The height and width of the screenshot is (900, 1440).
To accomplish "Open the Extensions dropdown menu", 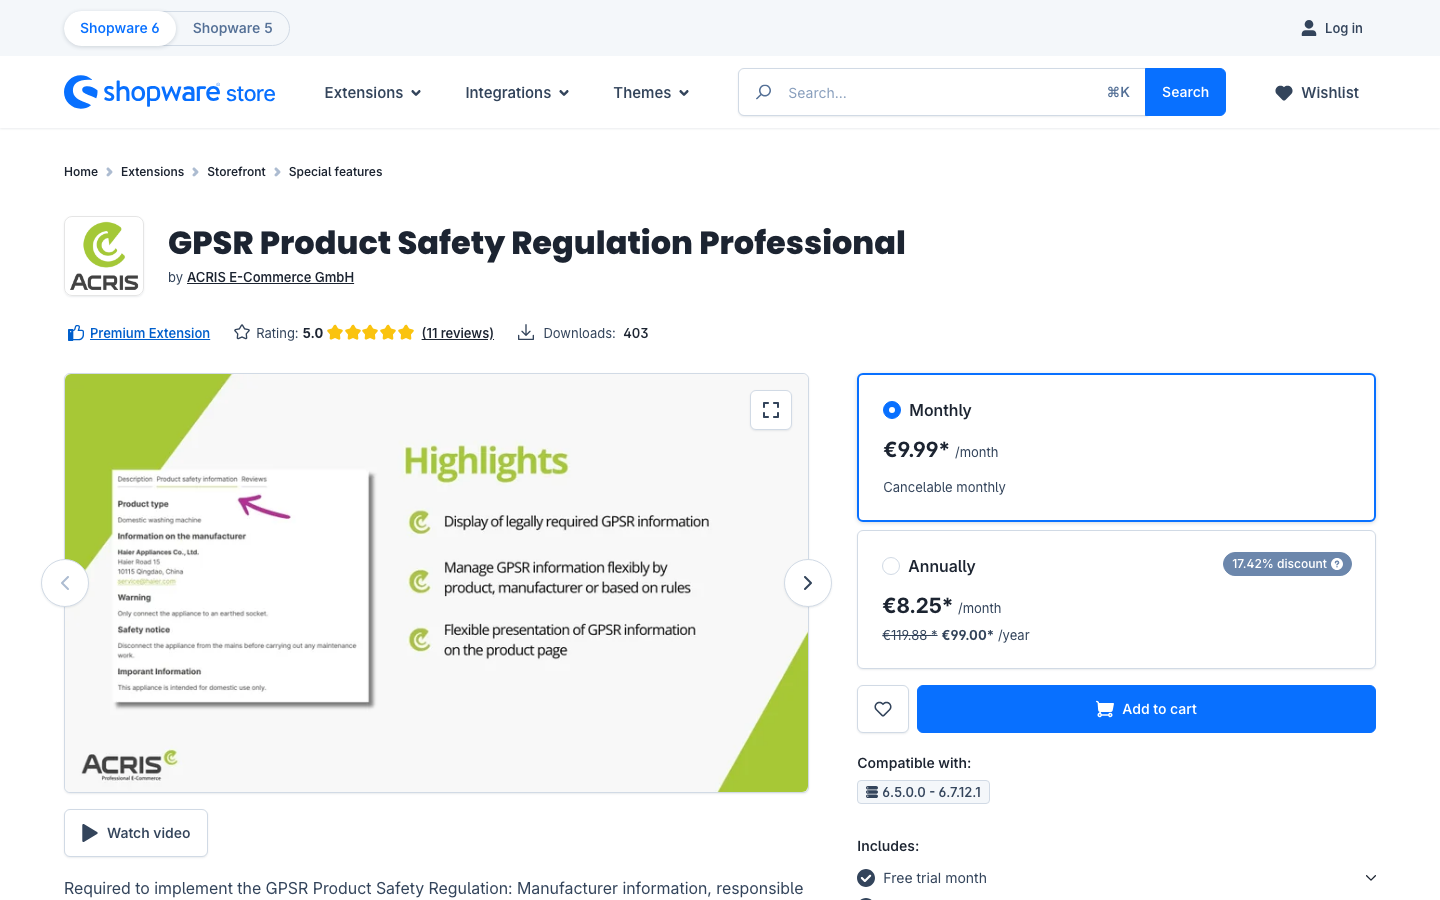I will [373, 93].
